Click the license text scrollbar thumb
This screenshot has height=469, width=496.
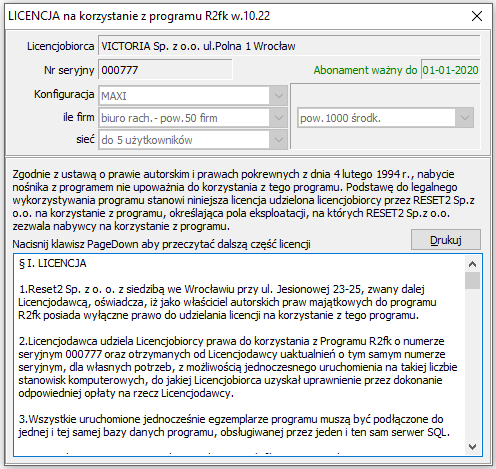click(472, 280)
